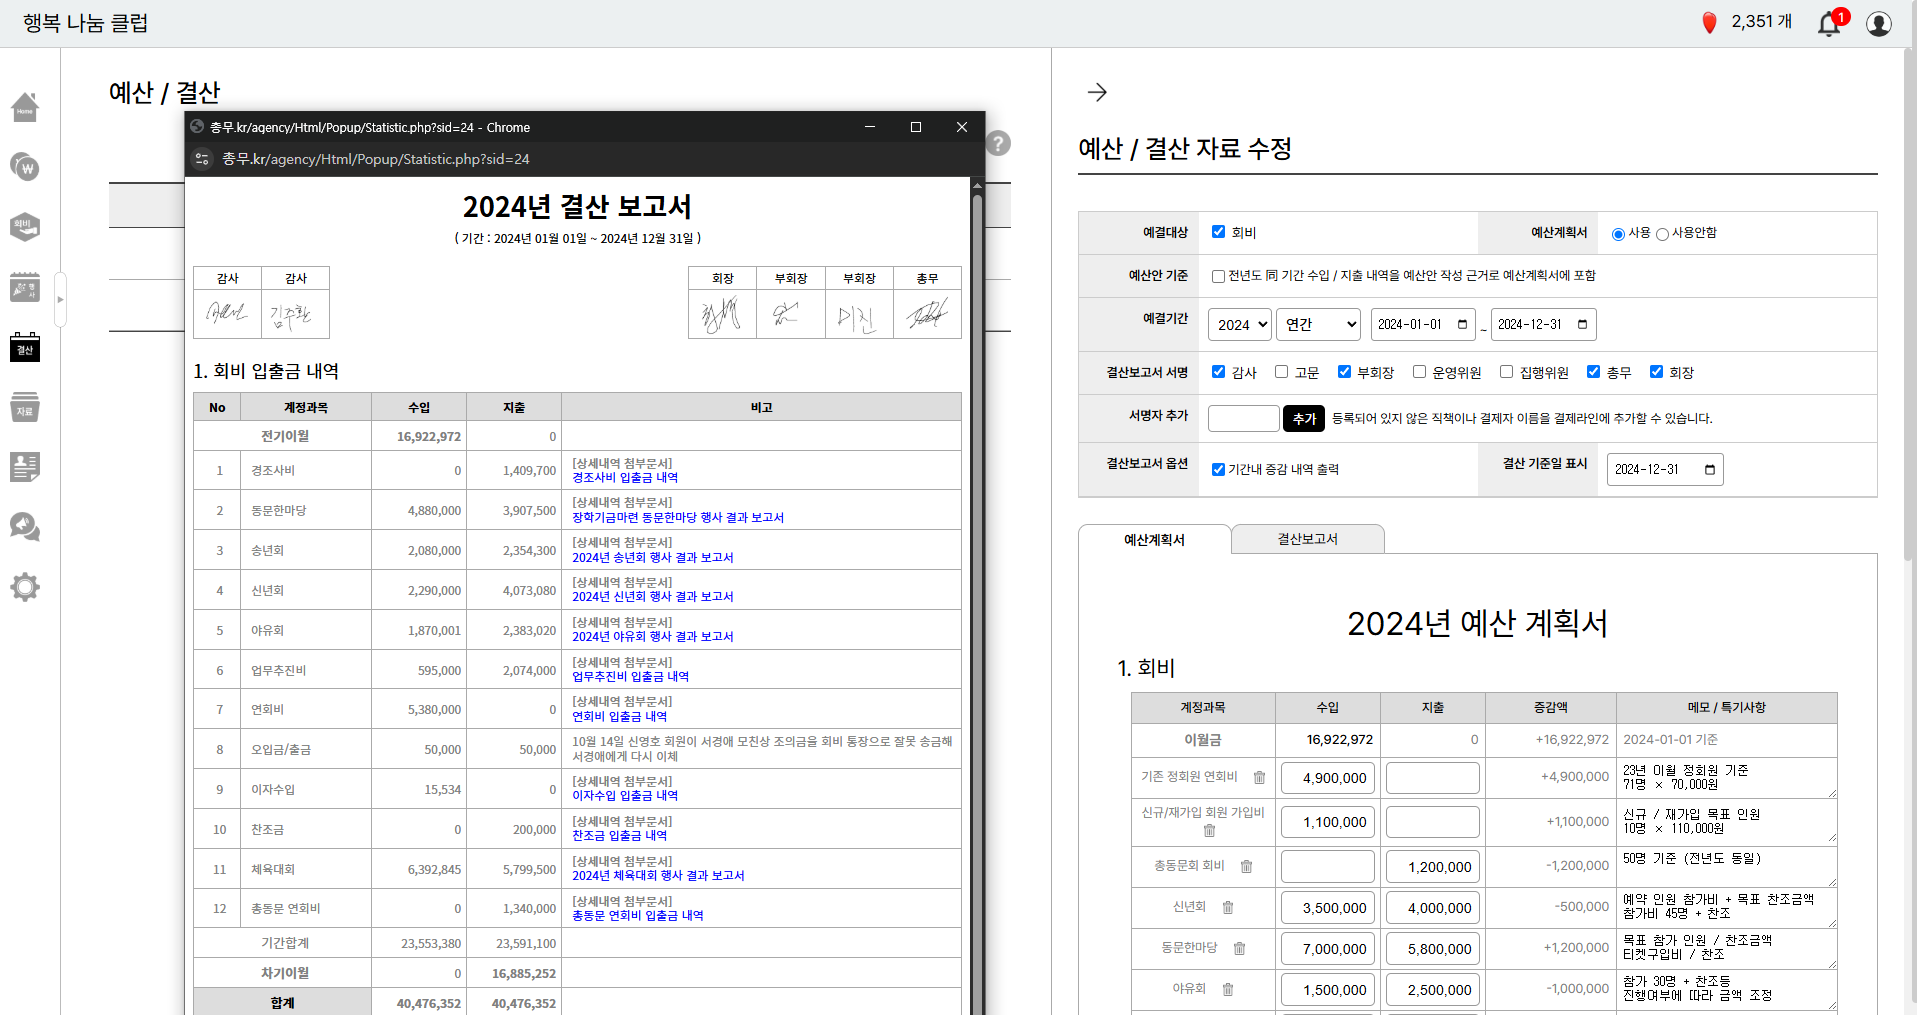
Task: Open the 2024년 체육대회 행사 결과 보고서 link
Action: click(658, 876)
